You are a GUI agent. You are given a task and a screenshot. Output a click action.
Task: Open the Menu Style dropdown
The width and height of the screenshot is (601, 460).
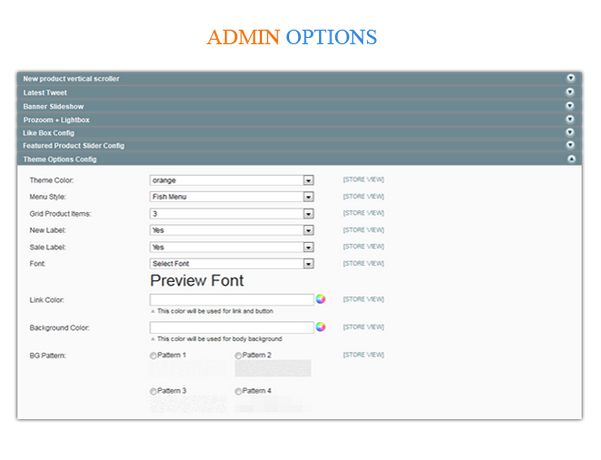309,197
